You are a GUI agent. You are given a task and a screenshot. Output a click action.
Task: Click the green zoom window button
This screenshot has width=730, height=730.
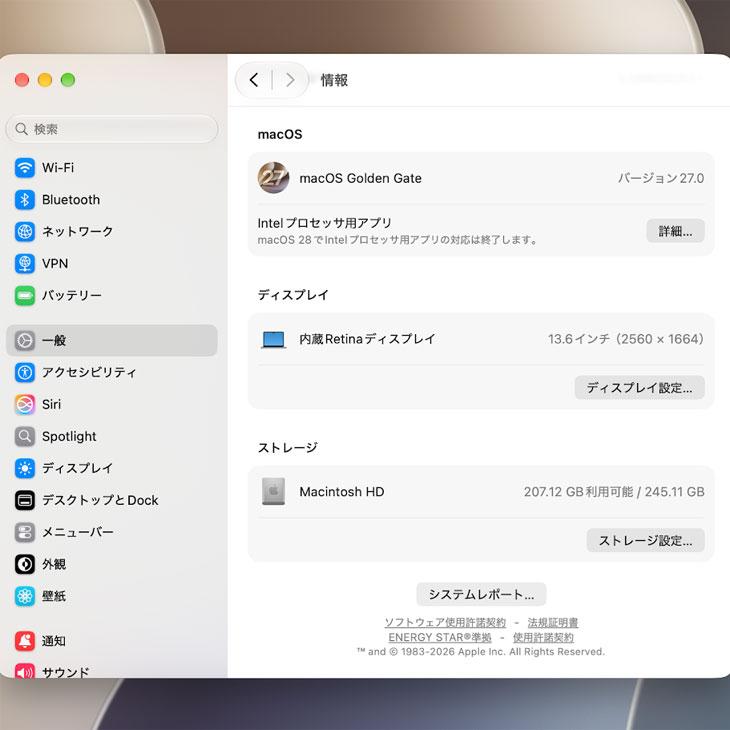coord(68,80)
